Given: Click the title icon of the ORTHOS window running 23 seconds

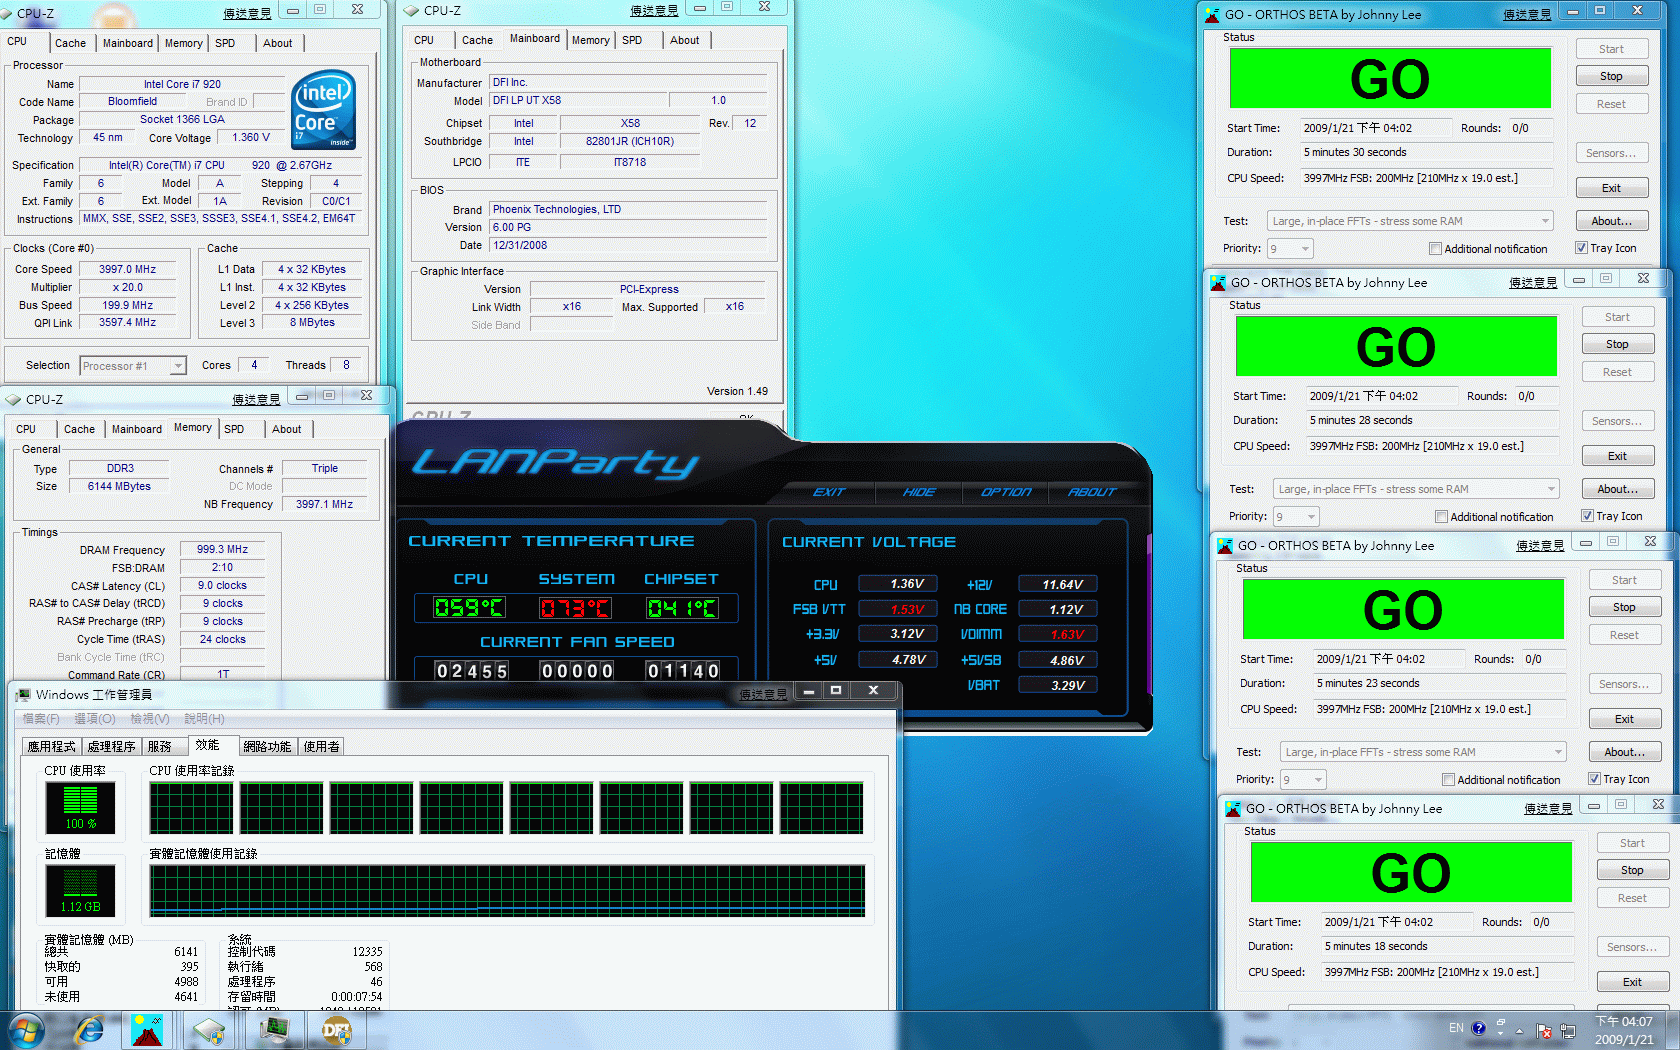Looking at the screenshot, I should click(x=1225, y=545).
